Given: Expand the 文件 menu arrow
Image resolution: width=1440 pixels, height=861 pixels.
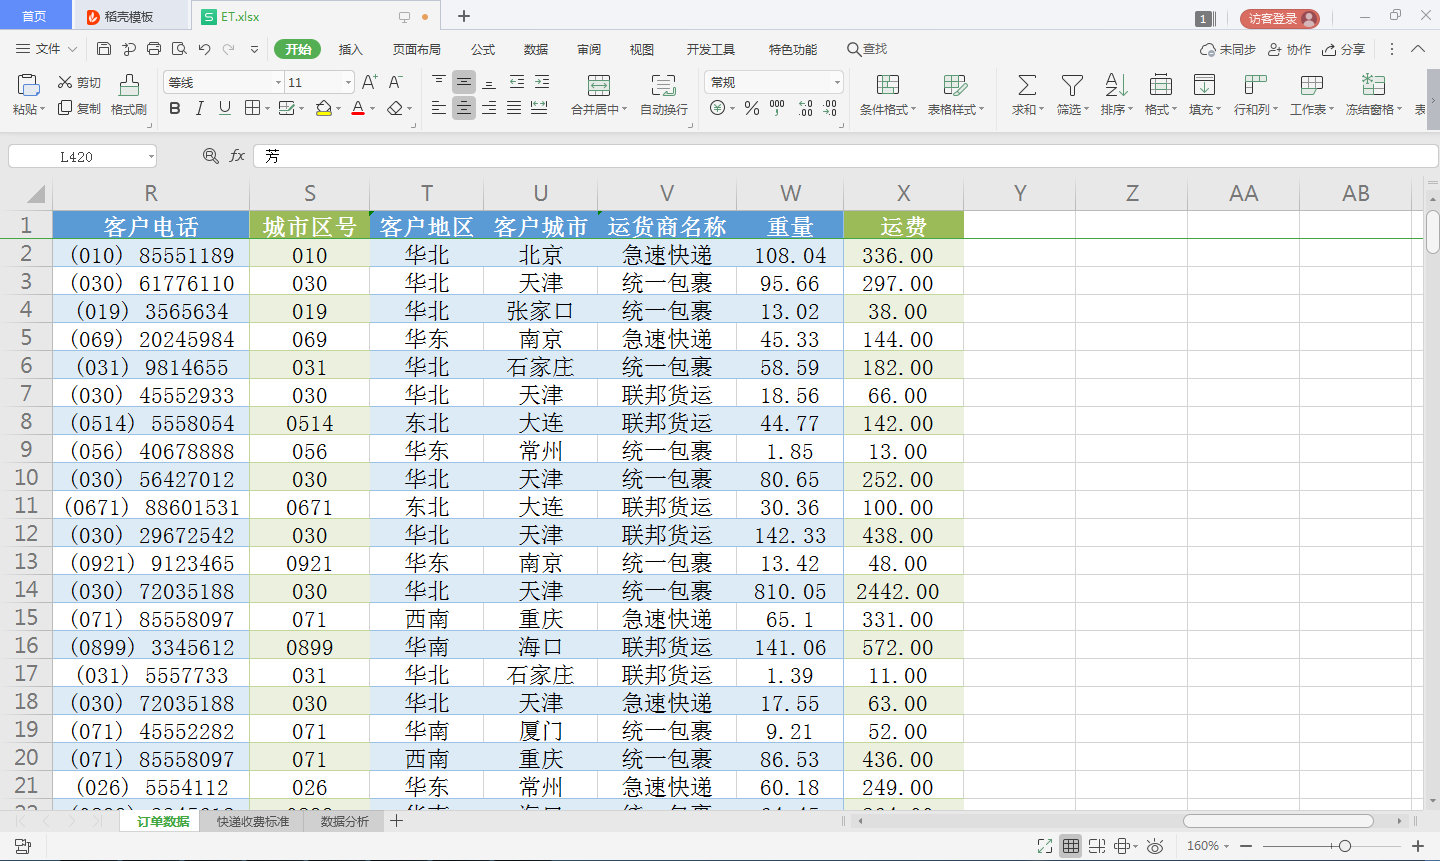Looking at the screenshot, I should [x=72, y=49].
